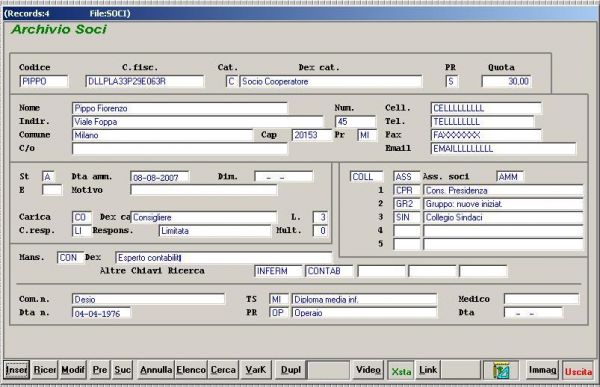The height and width of the screenshot is (387, 600).
Task: Click the L. field with value 3
Action: point(320,217)
